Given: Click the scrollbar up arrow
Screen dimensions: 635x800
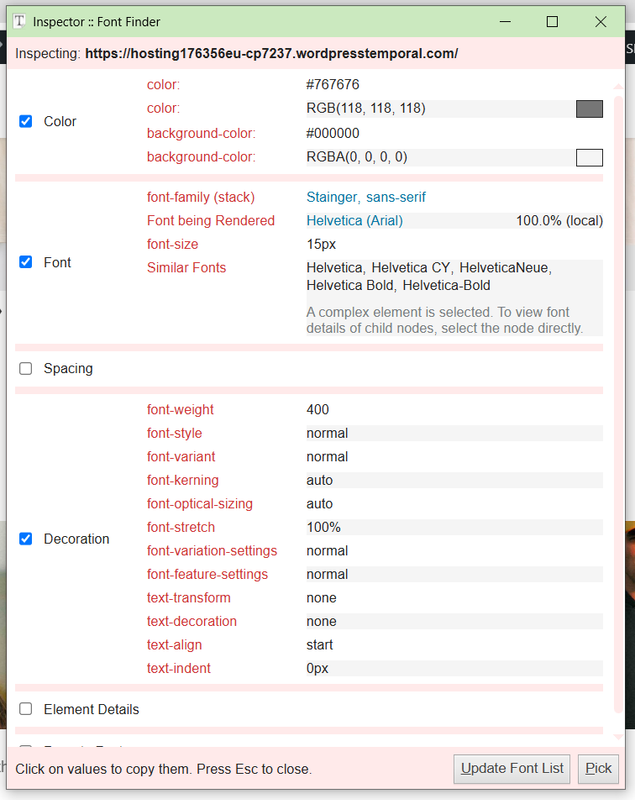Looking at the screenshot, I should click(618, 86).
